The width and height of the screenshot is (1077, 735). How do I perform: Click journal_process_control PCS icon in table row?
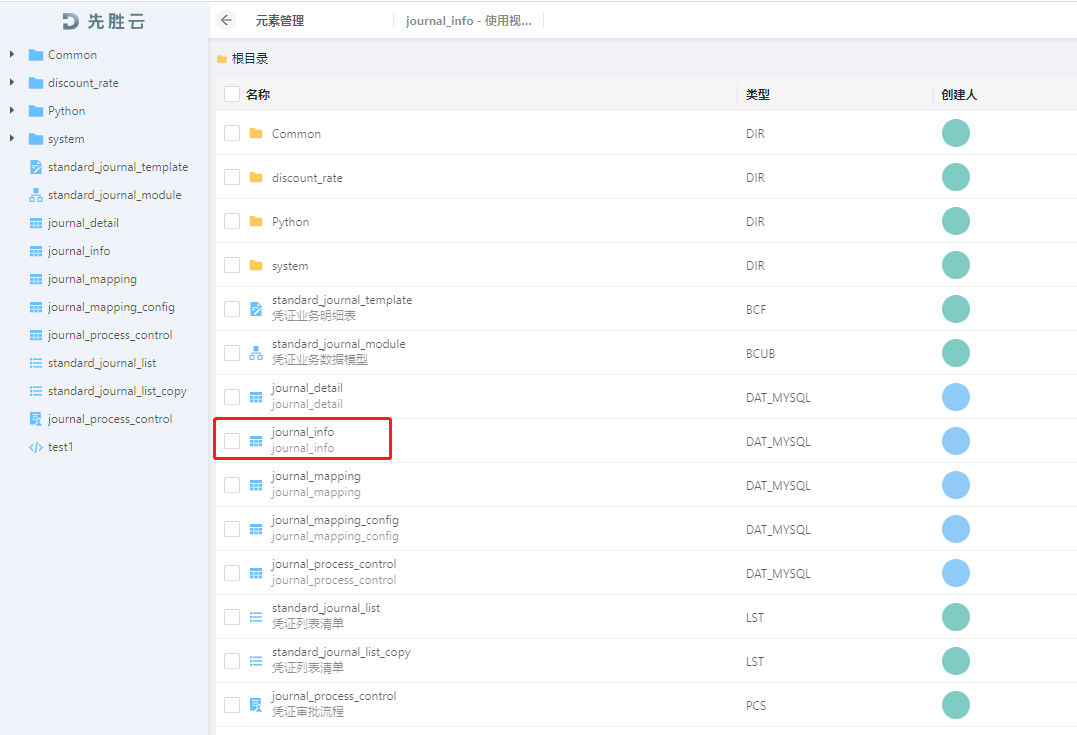point(256,705)
